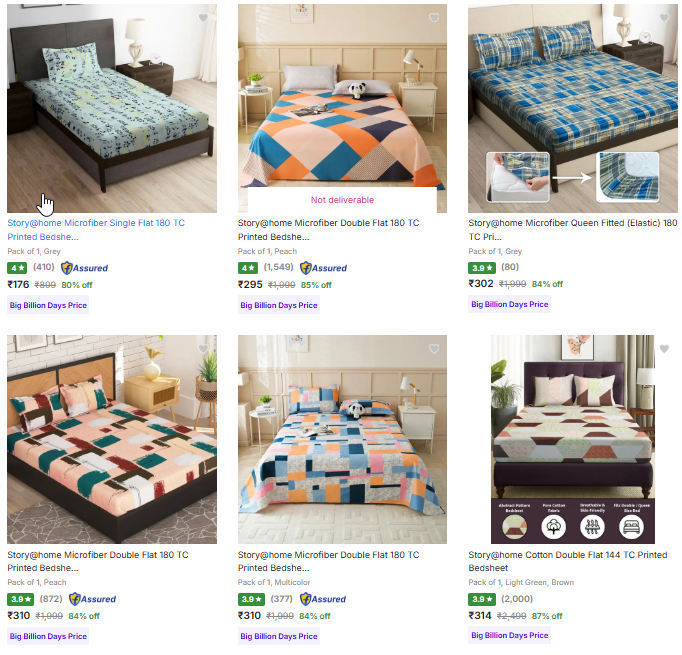Screen dimensions: 682x655
Task: Open Story@home Microfiber Single Flat bedsheet link
Action: click(96, 230)
